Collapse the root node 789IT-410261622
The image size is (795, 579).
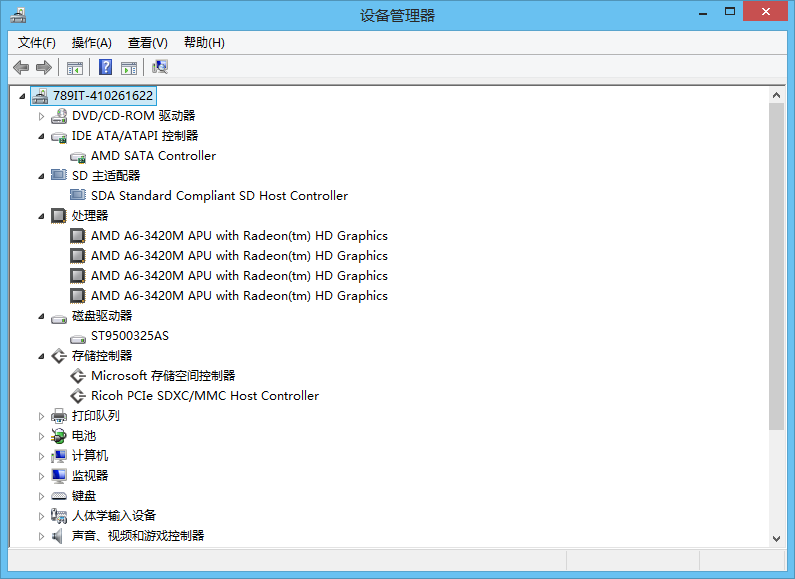coord(22,96)
